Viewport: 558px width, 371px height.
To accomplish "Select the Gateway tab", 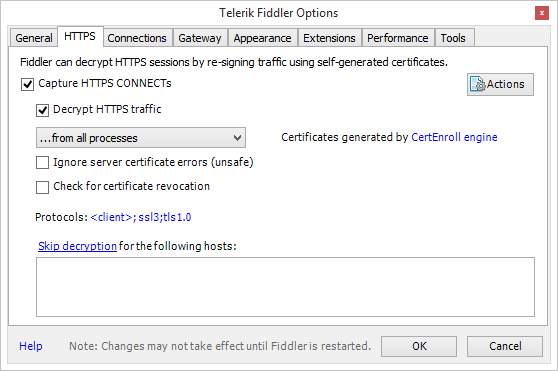I will (200, 38).
